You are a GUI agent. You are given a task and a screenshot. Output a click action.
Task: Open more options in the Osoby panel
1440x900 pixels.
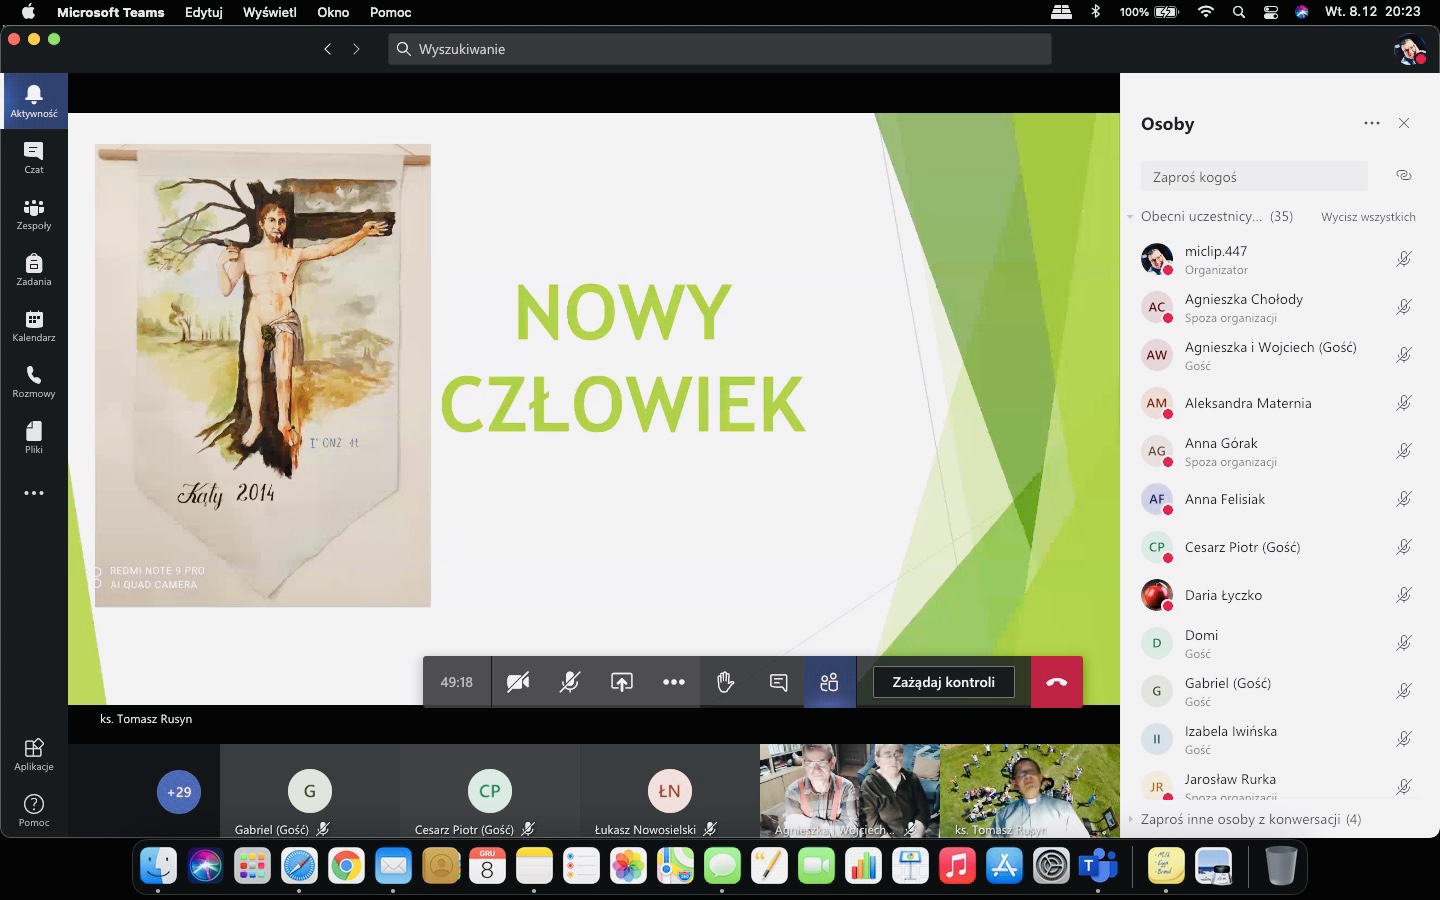coord(1372,123)
